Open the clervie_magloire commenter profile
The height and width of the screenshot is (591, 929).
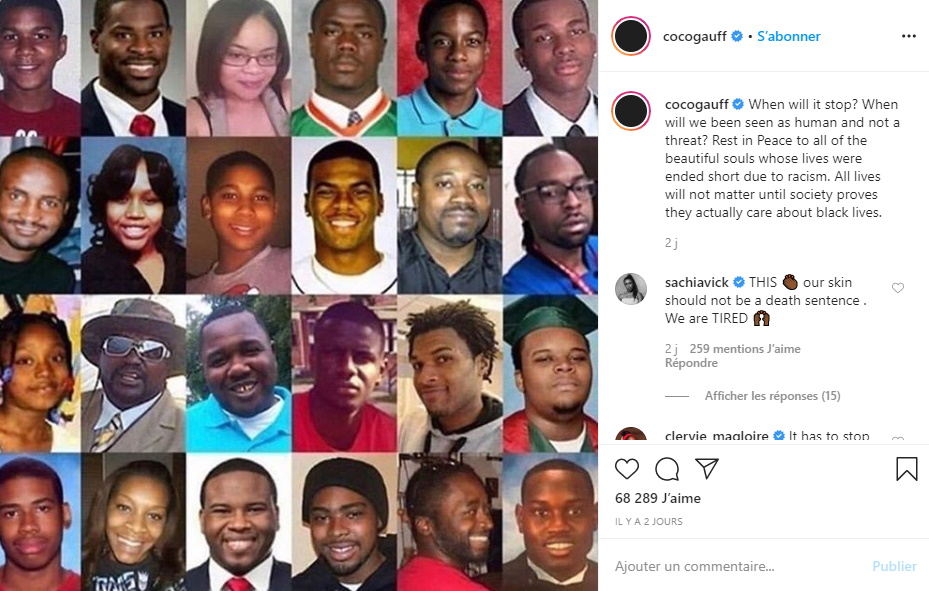(716, 436)
